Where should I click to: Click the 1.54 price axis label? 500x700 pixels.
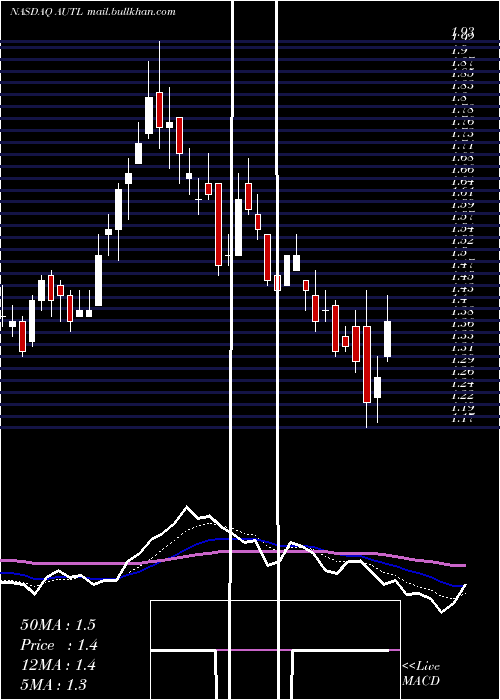(x=463, y=229)
